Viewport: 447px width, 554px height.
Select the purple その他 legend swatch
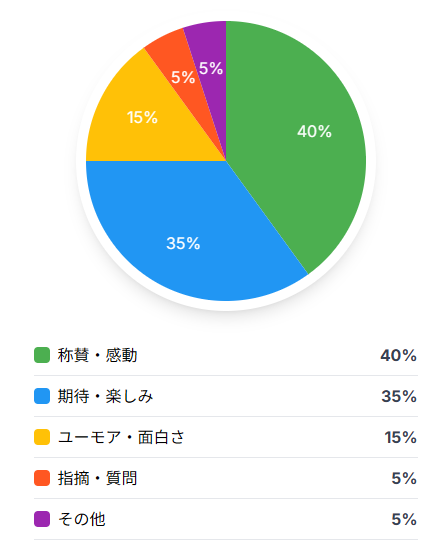tap(42, 519)
